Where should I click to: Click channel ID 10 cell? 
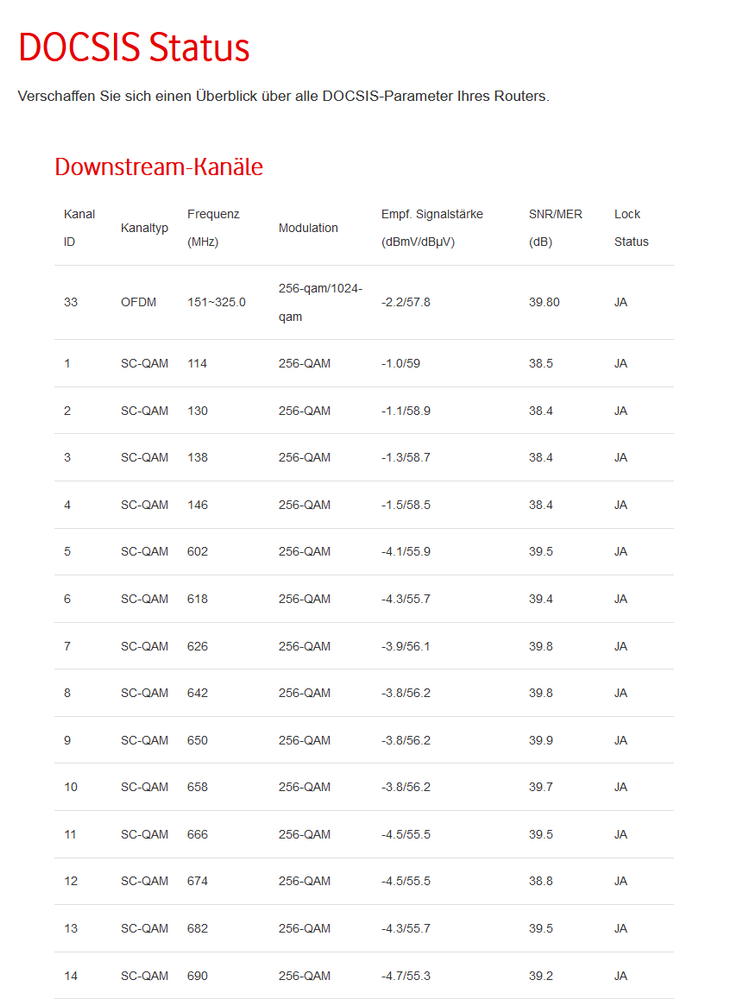coord(71,787)
